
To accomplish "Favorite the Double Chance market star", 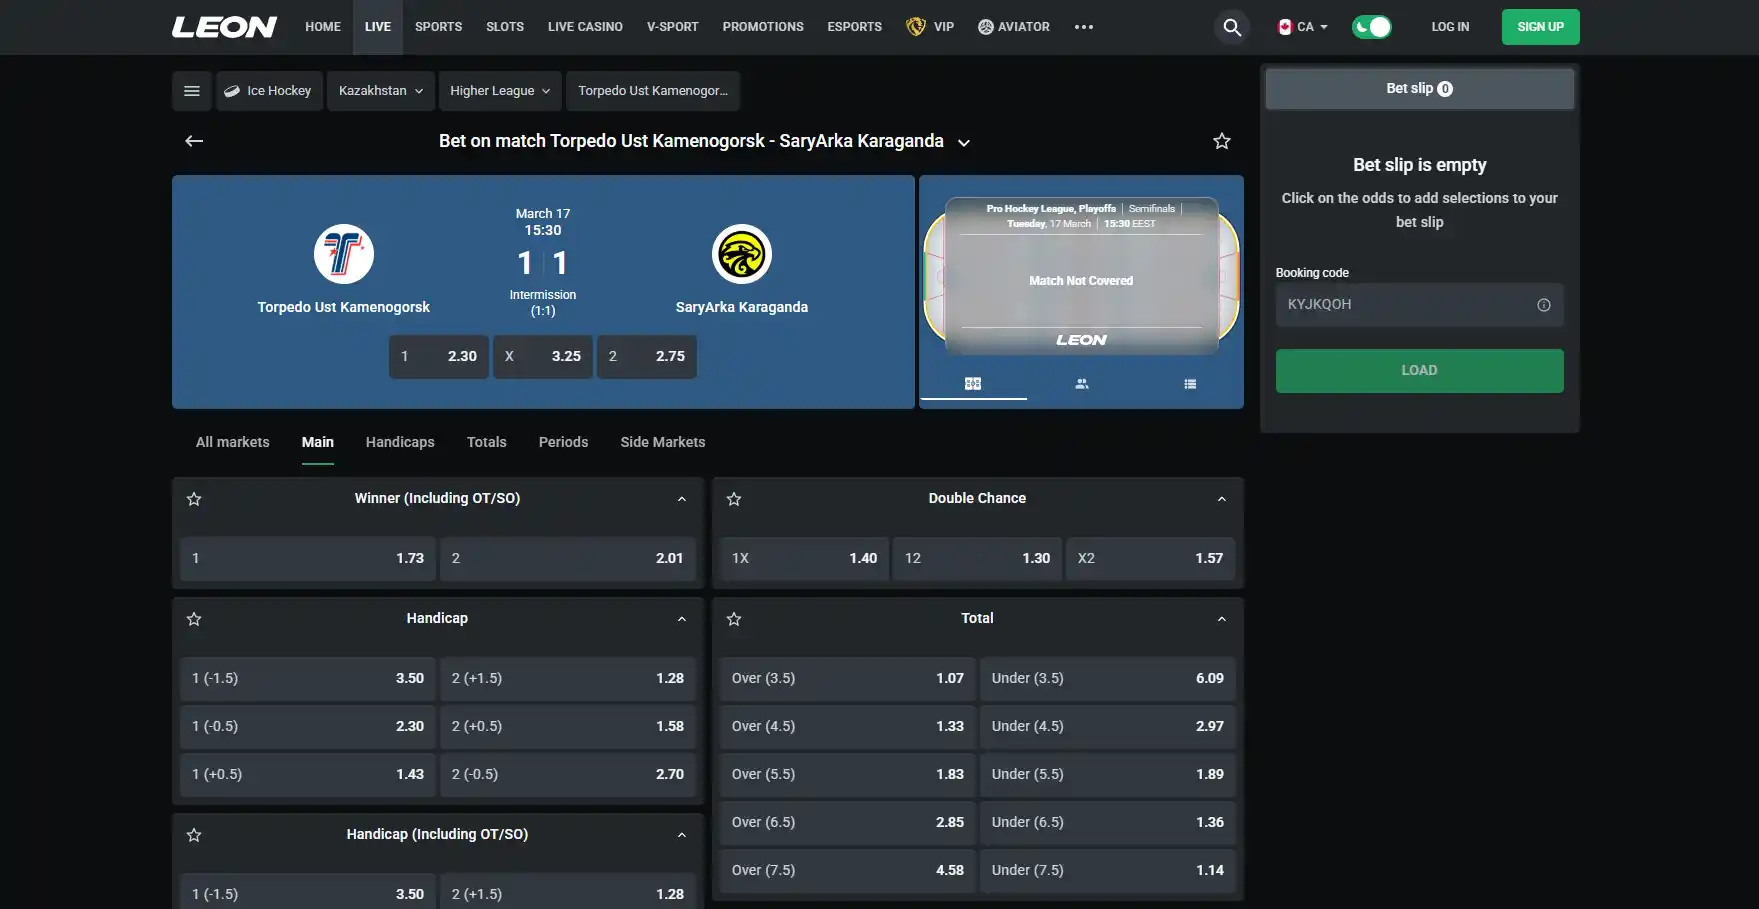I will tap(734, 499).
